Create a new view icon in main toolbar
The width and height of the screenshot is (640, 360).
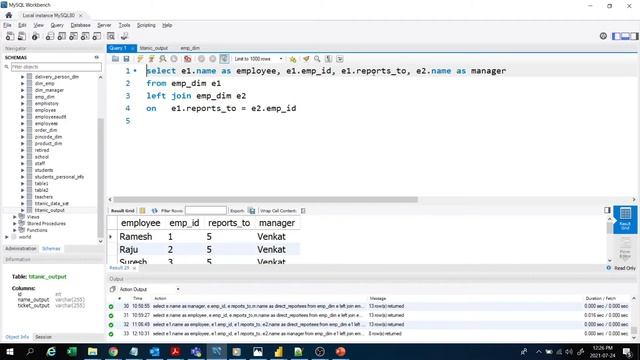pyautogui.click(x=73, y=36)
